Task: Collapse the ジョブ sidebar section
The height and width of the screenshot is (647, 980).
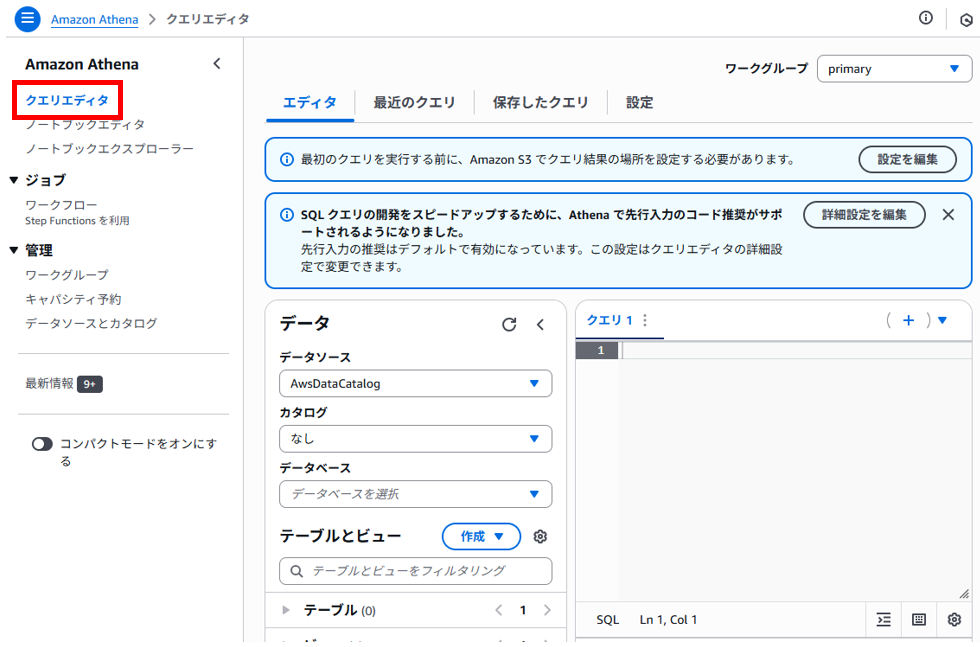Action: coord(14,180)
